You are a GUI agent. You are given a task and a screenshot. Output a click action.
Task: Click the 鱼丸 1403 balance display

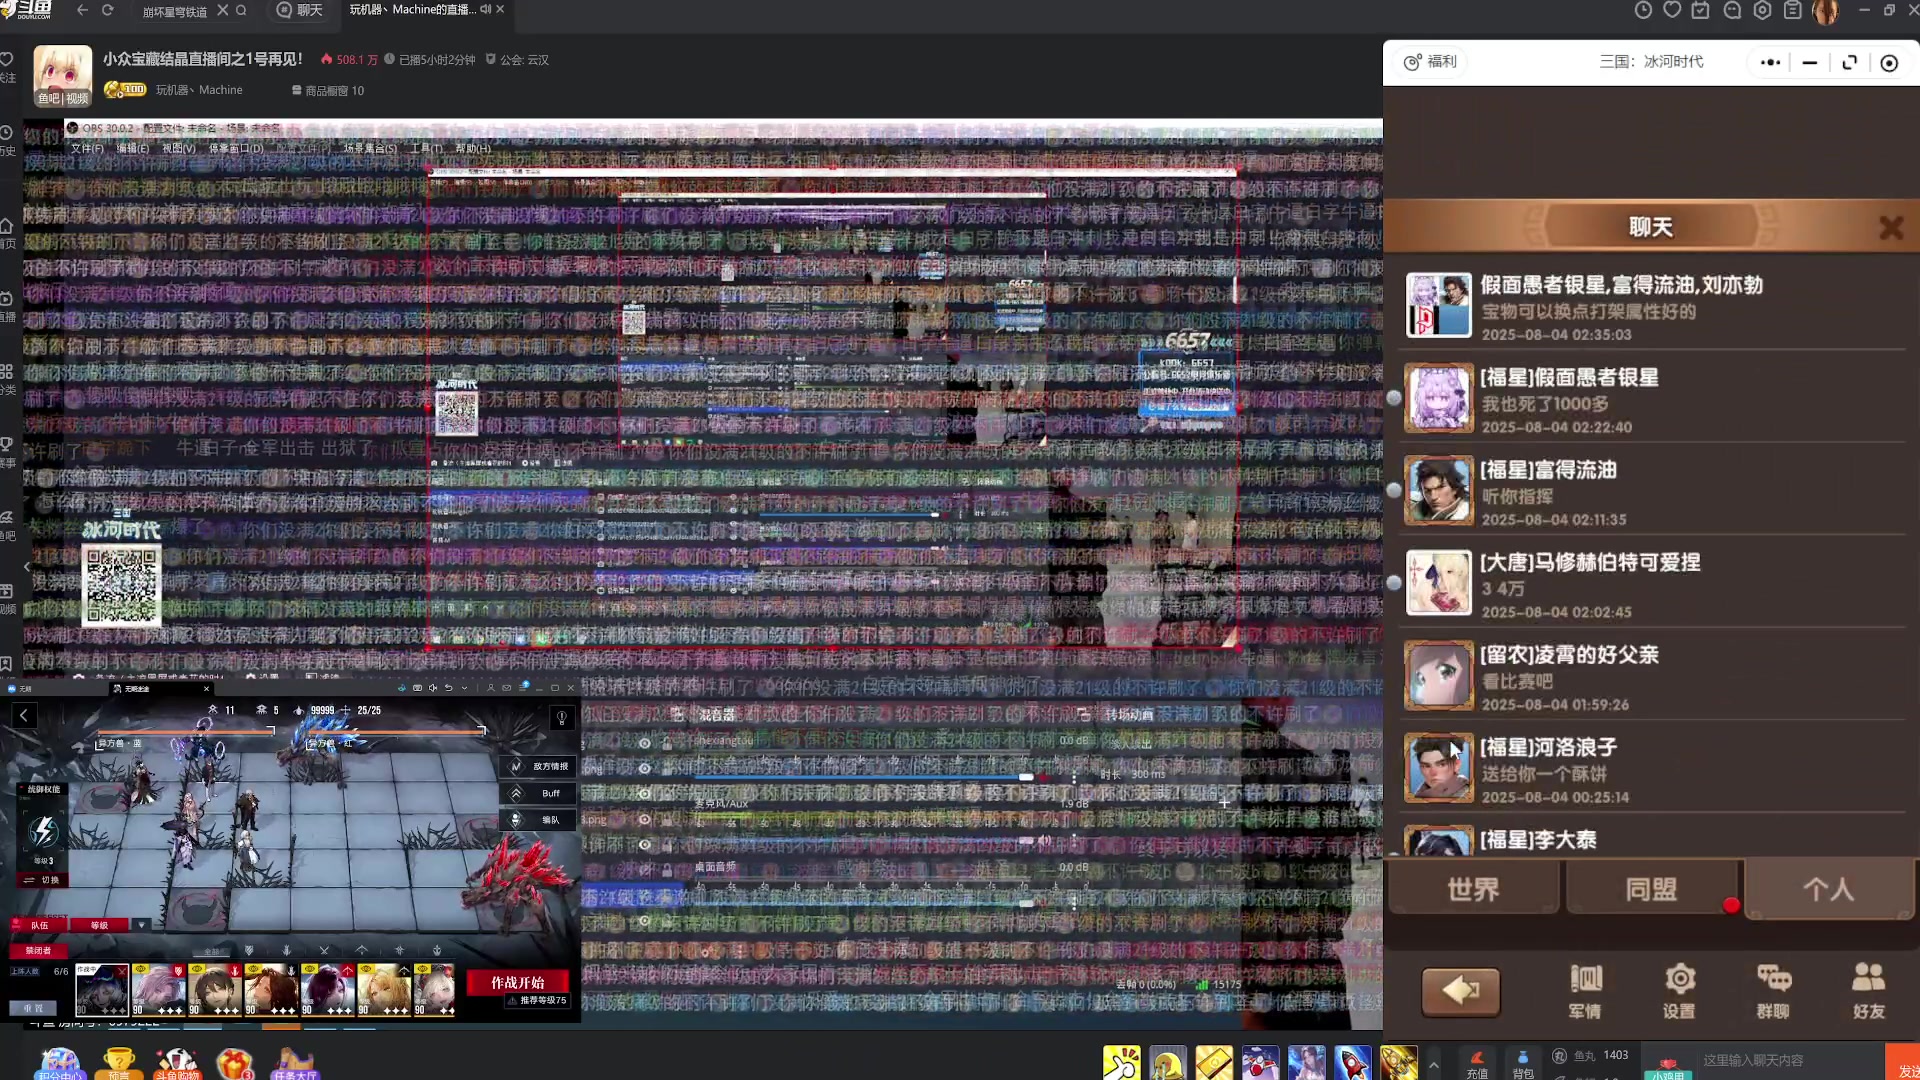1592,1056
